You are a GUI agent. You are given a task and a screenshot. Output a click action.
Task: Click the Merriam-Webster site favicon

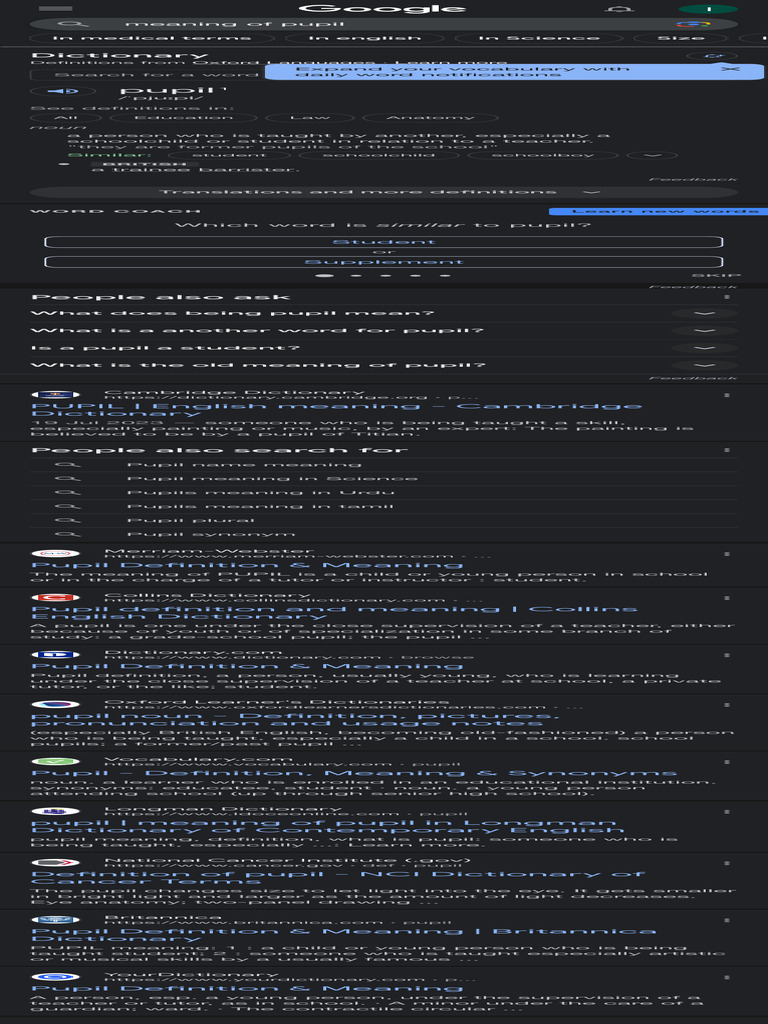(56, 553)
